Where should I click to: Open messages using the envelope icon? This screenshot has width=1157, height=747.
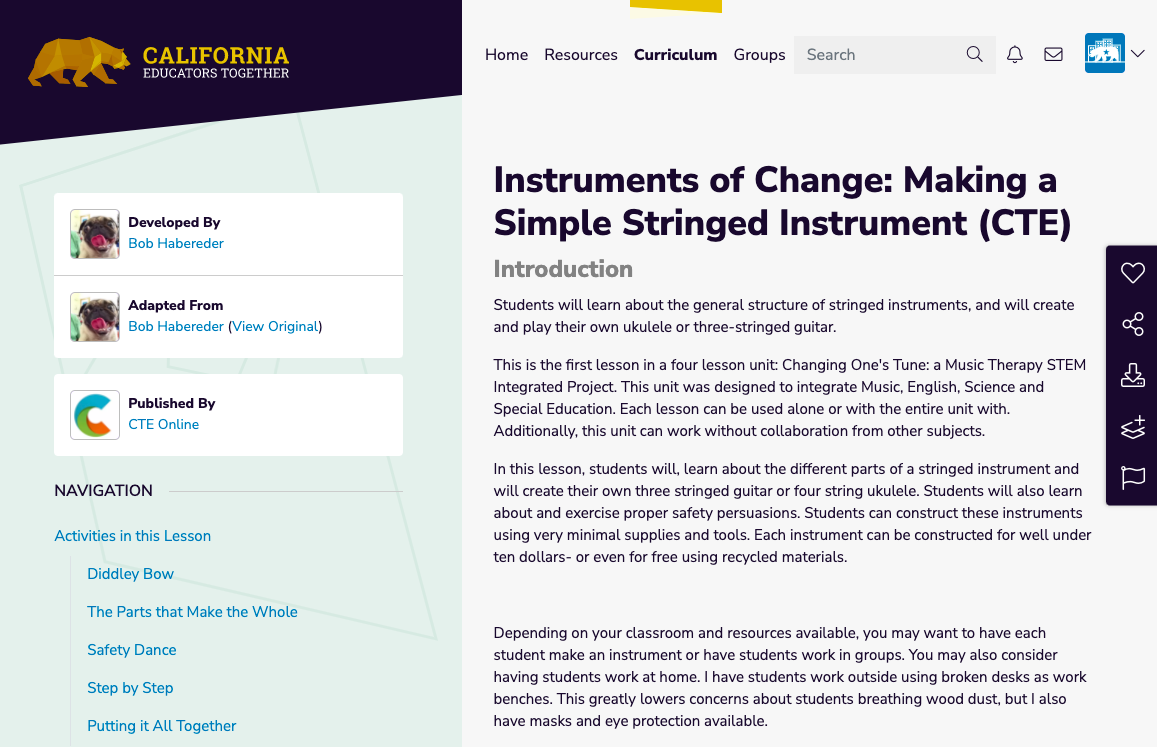tap(1052, 54)
